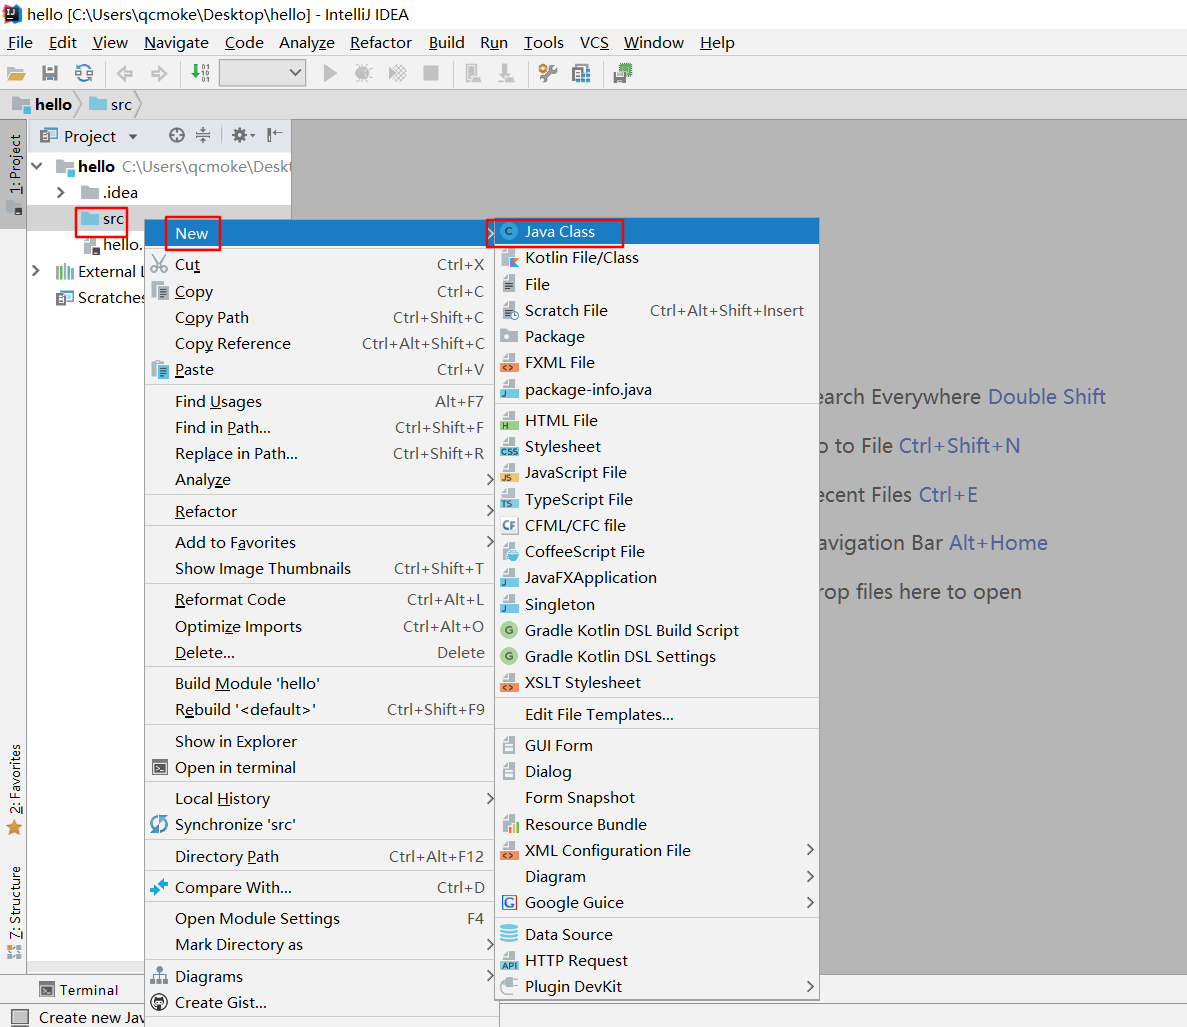Screen dimensions: 1187x1027
Task: Choose Reformat Code in the context menu
Action: [x=320, y=599]
